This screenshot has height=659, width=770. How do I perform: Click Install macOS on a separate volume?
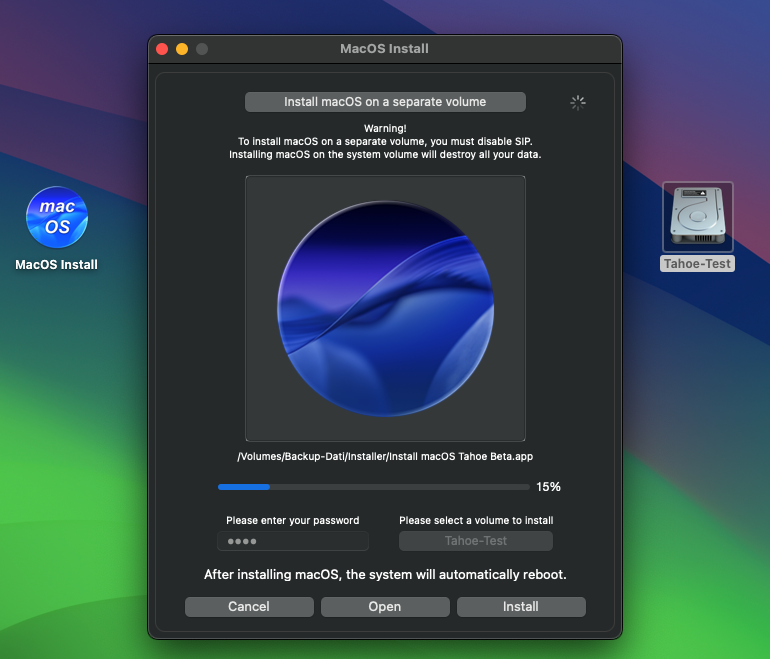click(385, 102)
